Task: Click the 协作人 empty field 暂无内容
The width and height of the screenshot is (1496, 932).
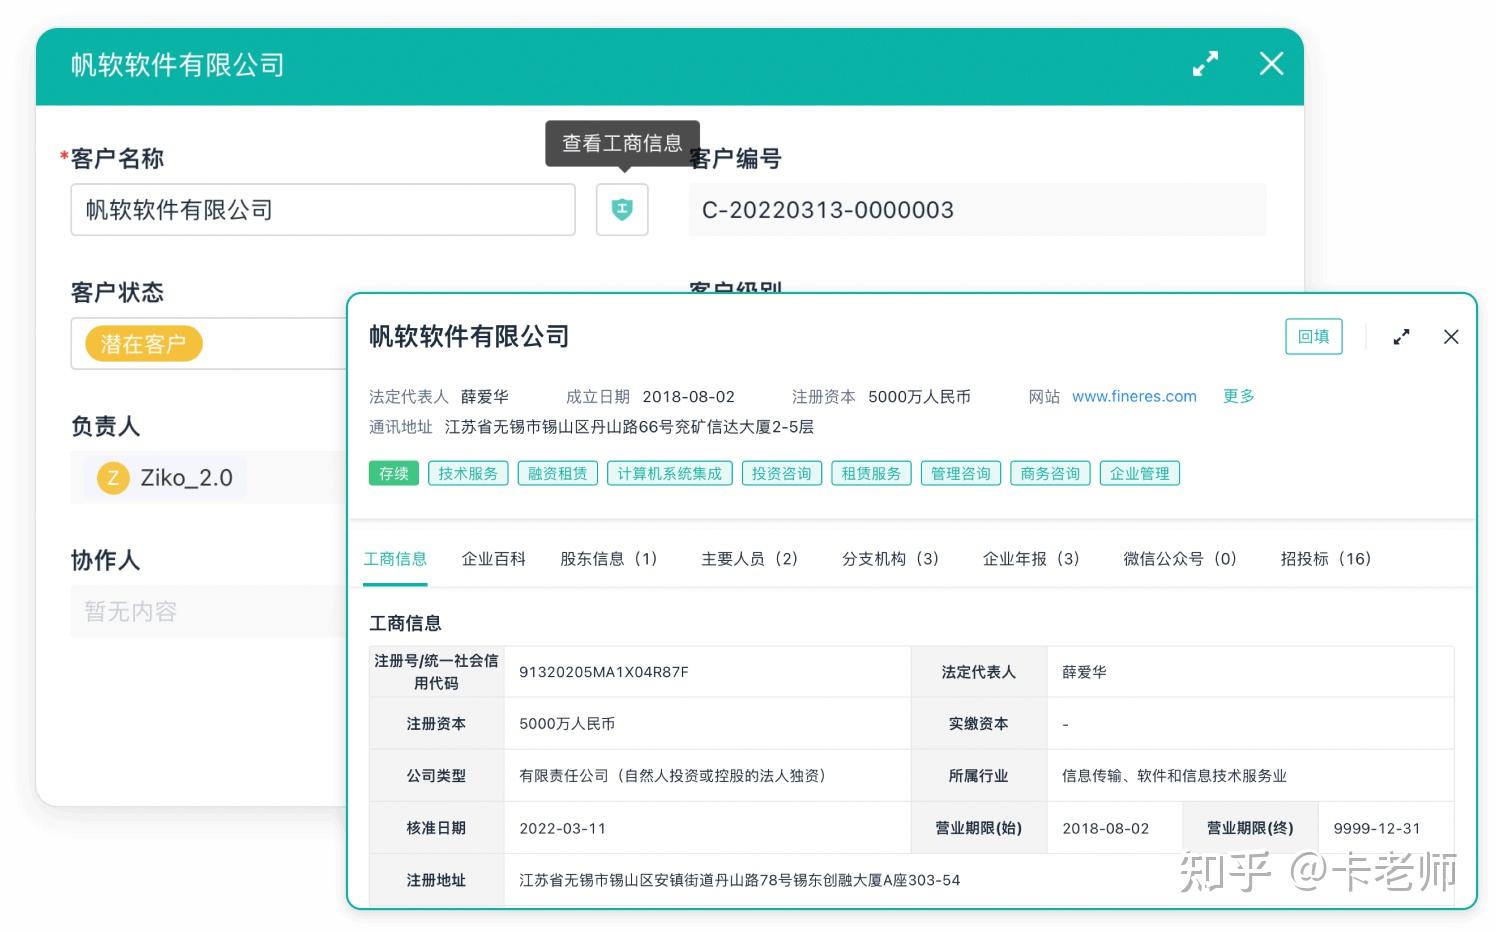Action: click(x=208, y=611)
